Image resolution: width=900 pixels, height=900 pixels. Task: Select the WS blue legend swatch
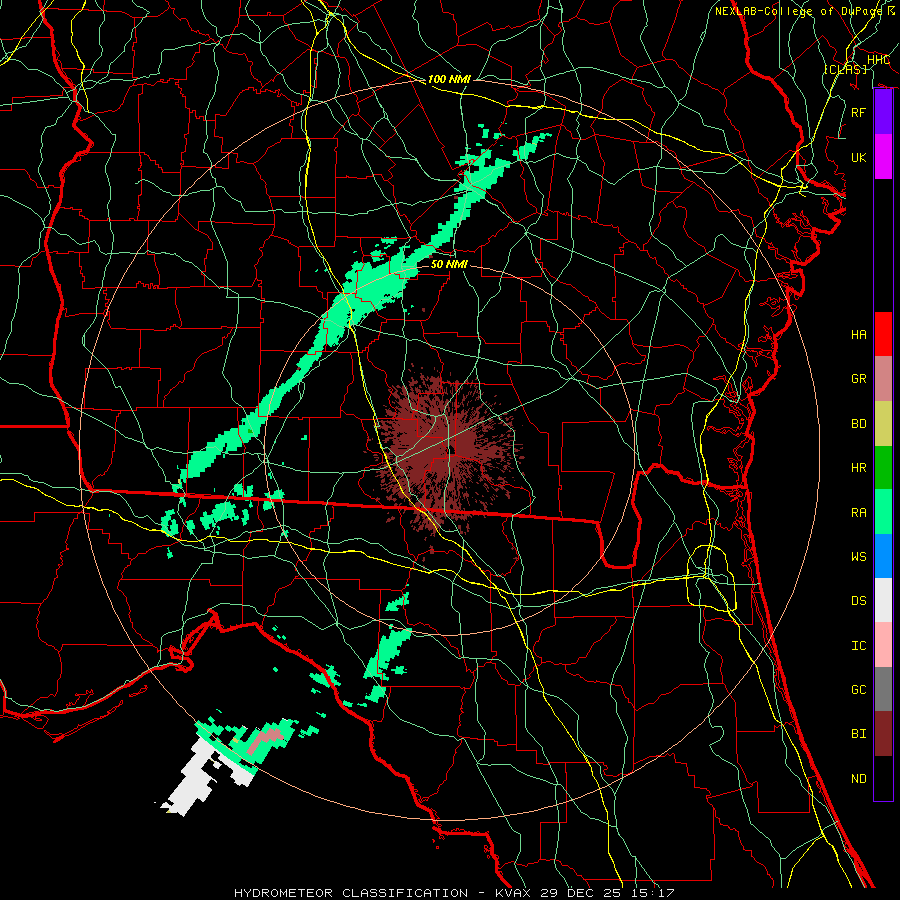tap(883, 556)
